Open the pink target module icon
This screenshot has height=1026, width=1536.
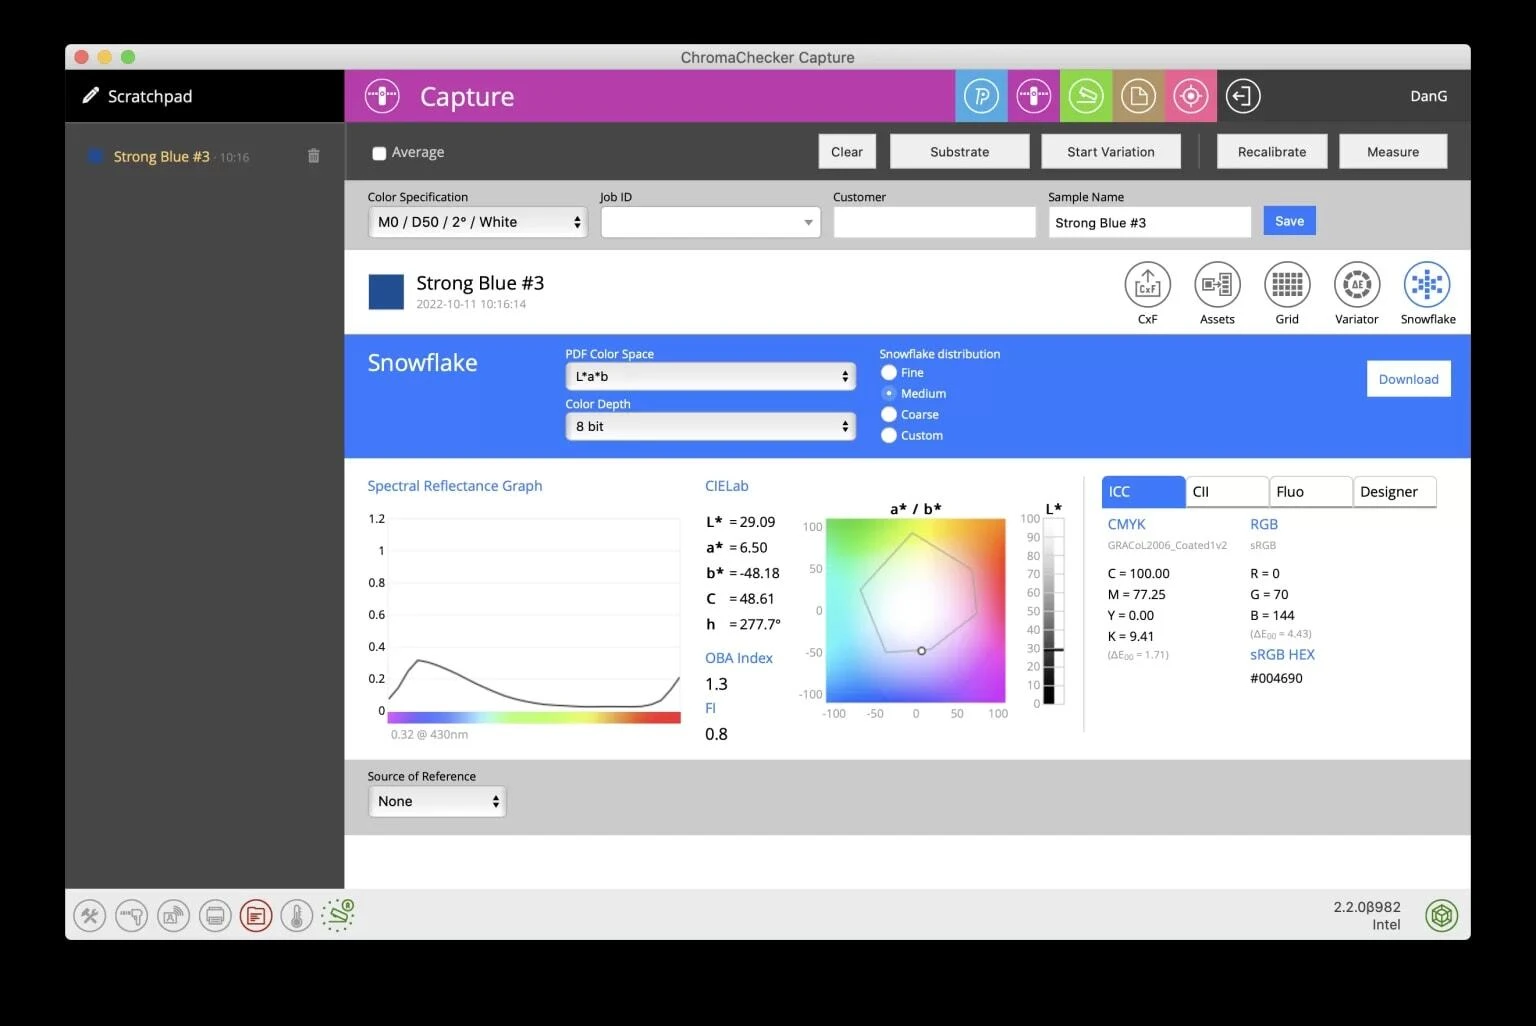pos(1190,96)
